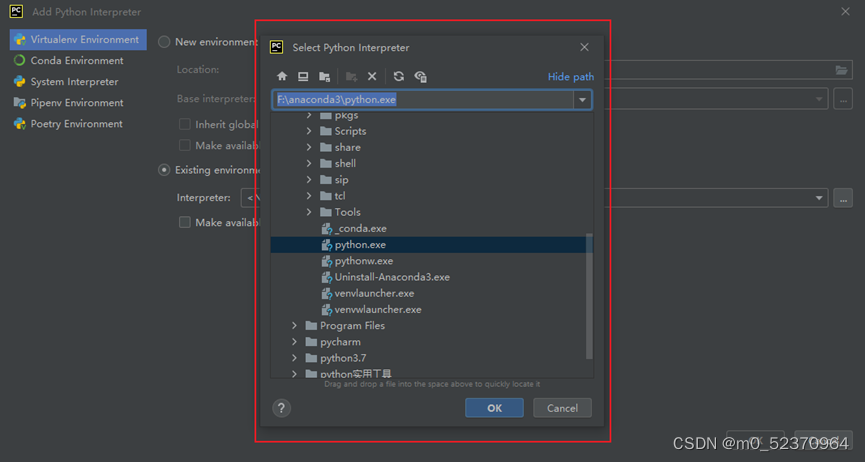Click the browse button next to Interpreter
Screen dimensions: 865x462
click(843, 198)
